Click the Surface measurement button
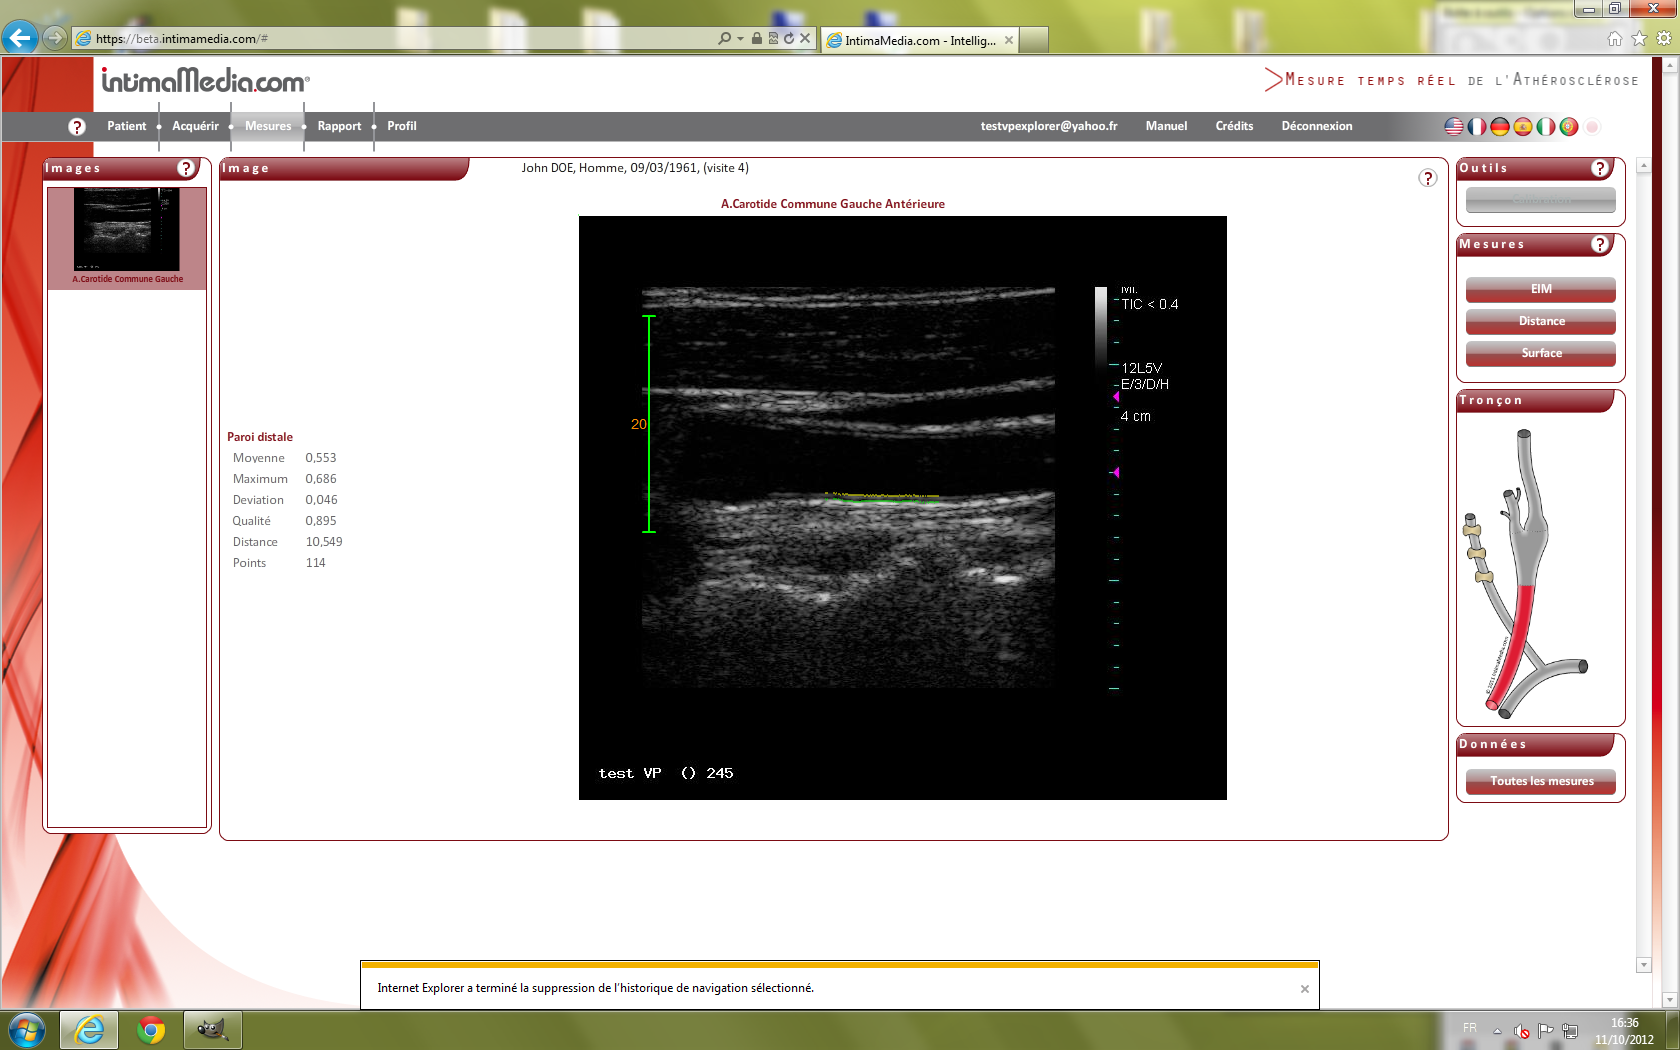This screenshot has height=1050, width=1680. tap(1540, 353)
